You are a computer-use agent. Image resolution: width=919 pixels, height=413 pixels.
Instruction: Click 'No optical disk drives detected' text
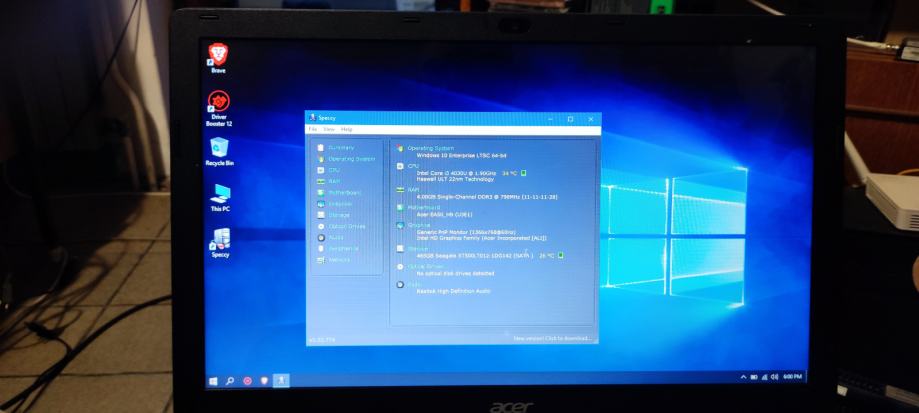pos(455,274)
